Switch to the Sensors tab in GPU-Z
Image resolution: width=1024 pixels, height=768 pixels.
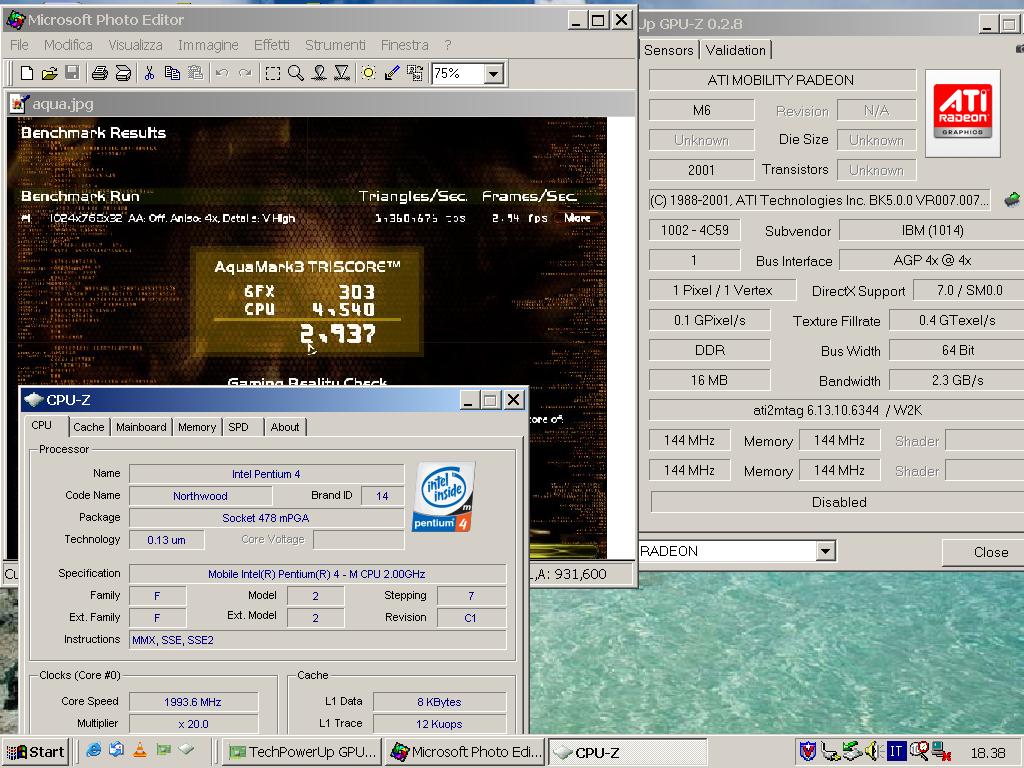point(668,50)
